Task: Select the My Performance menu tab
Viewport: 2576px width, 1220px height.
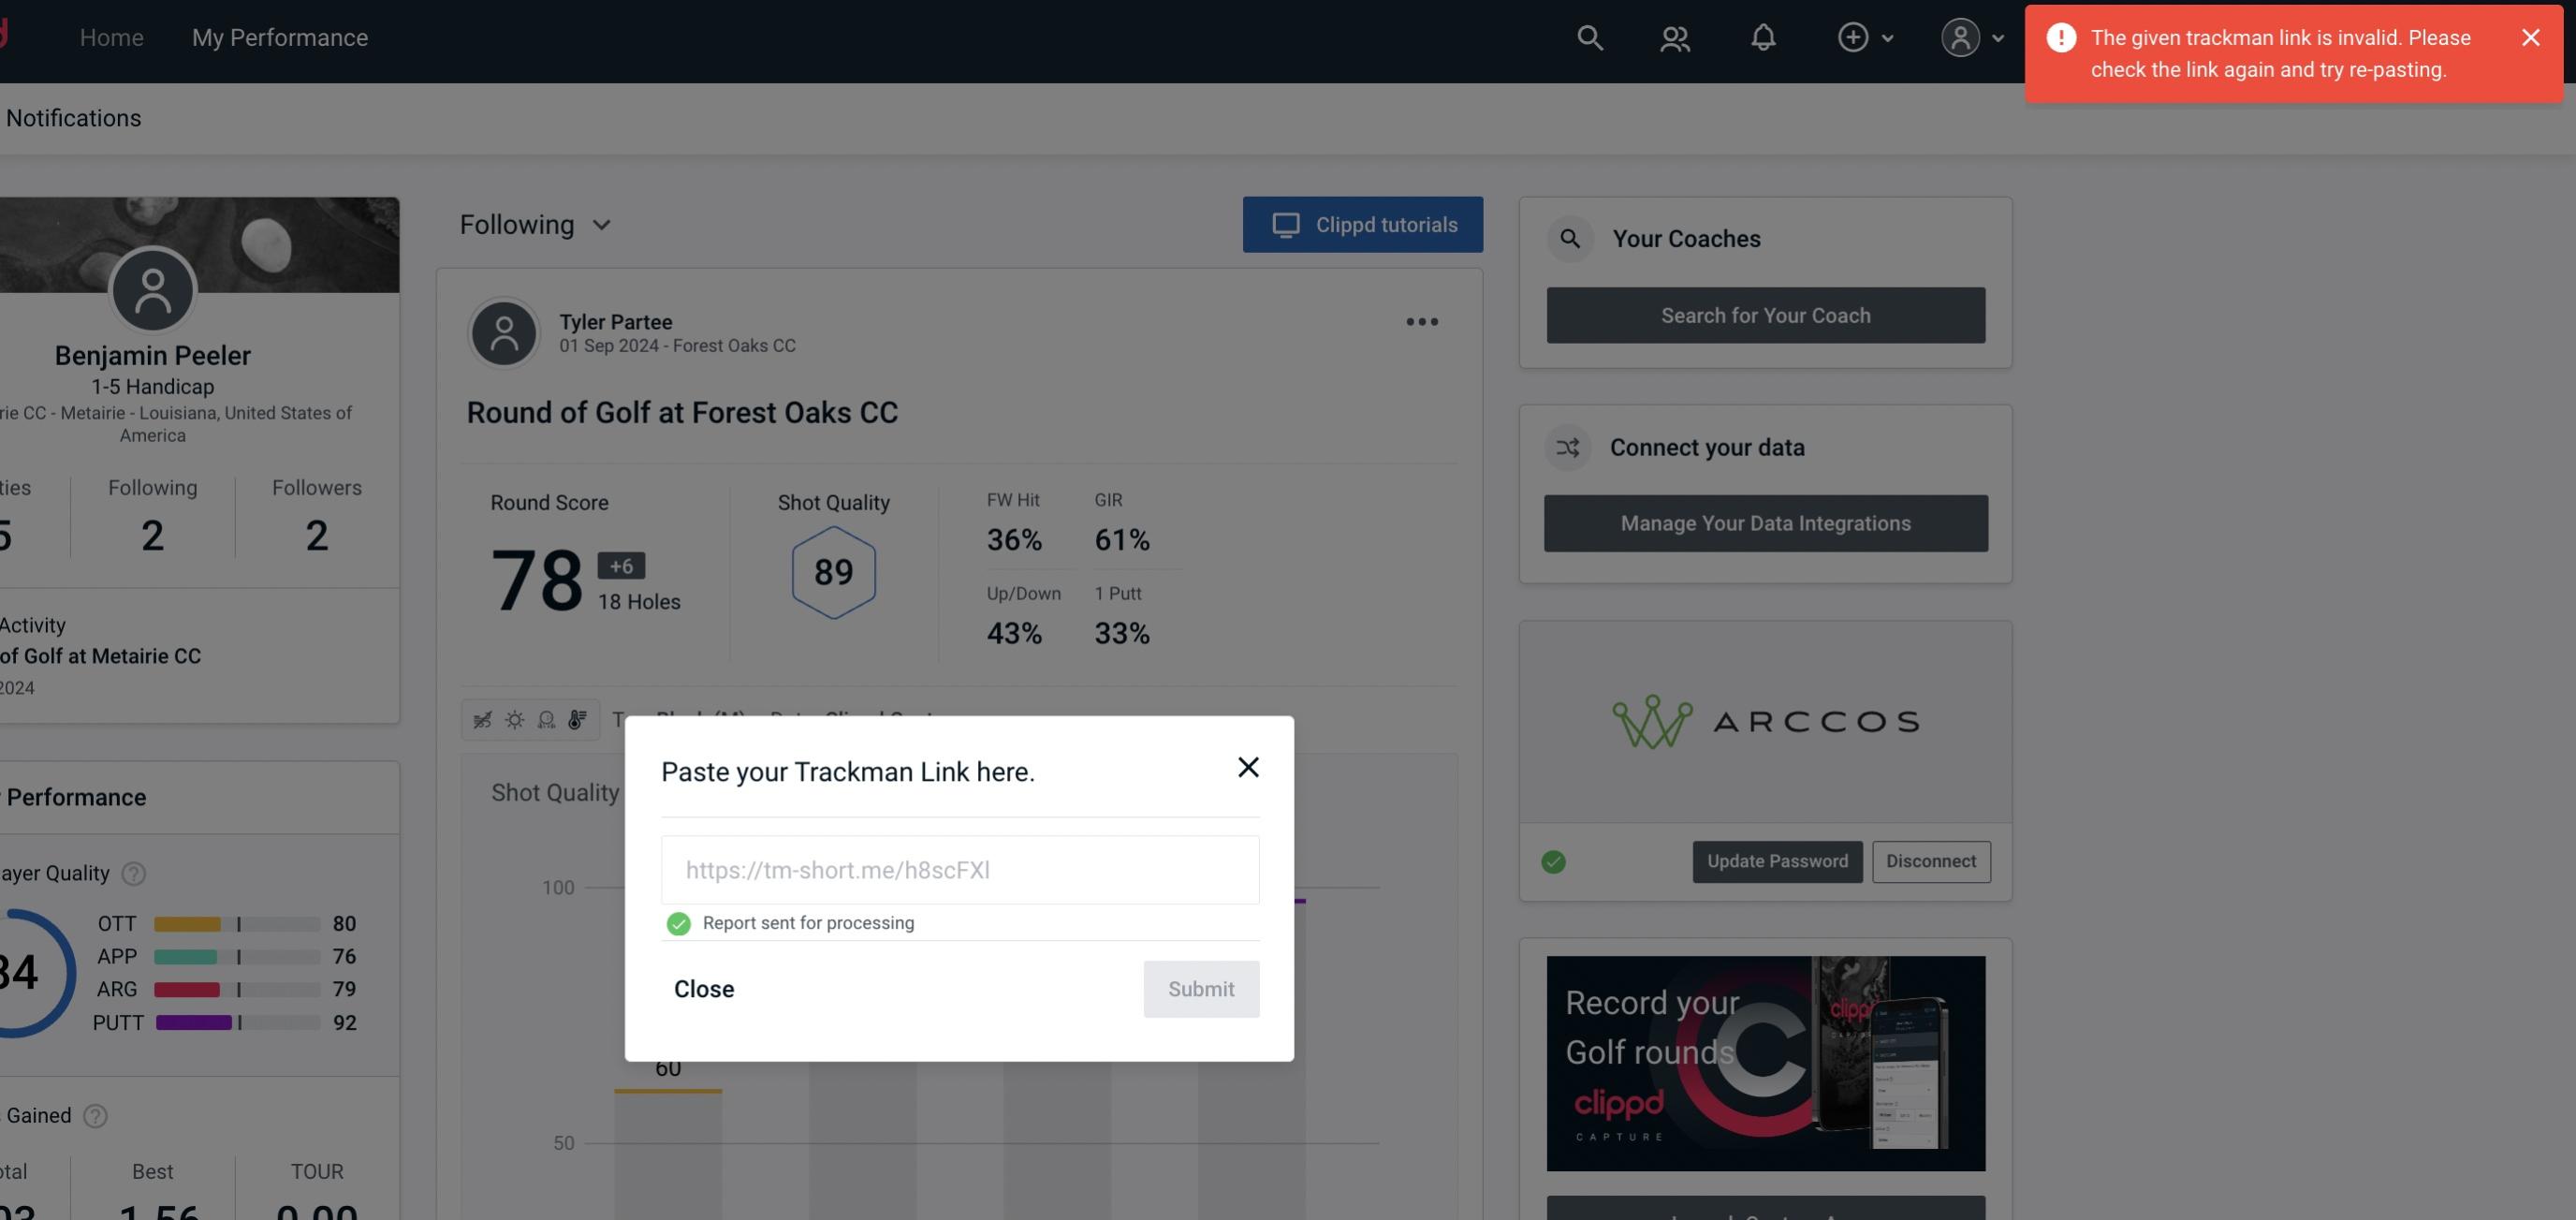Action: click(x=279, y=37)
